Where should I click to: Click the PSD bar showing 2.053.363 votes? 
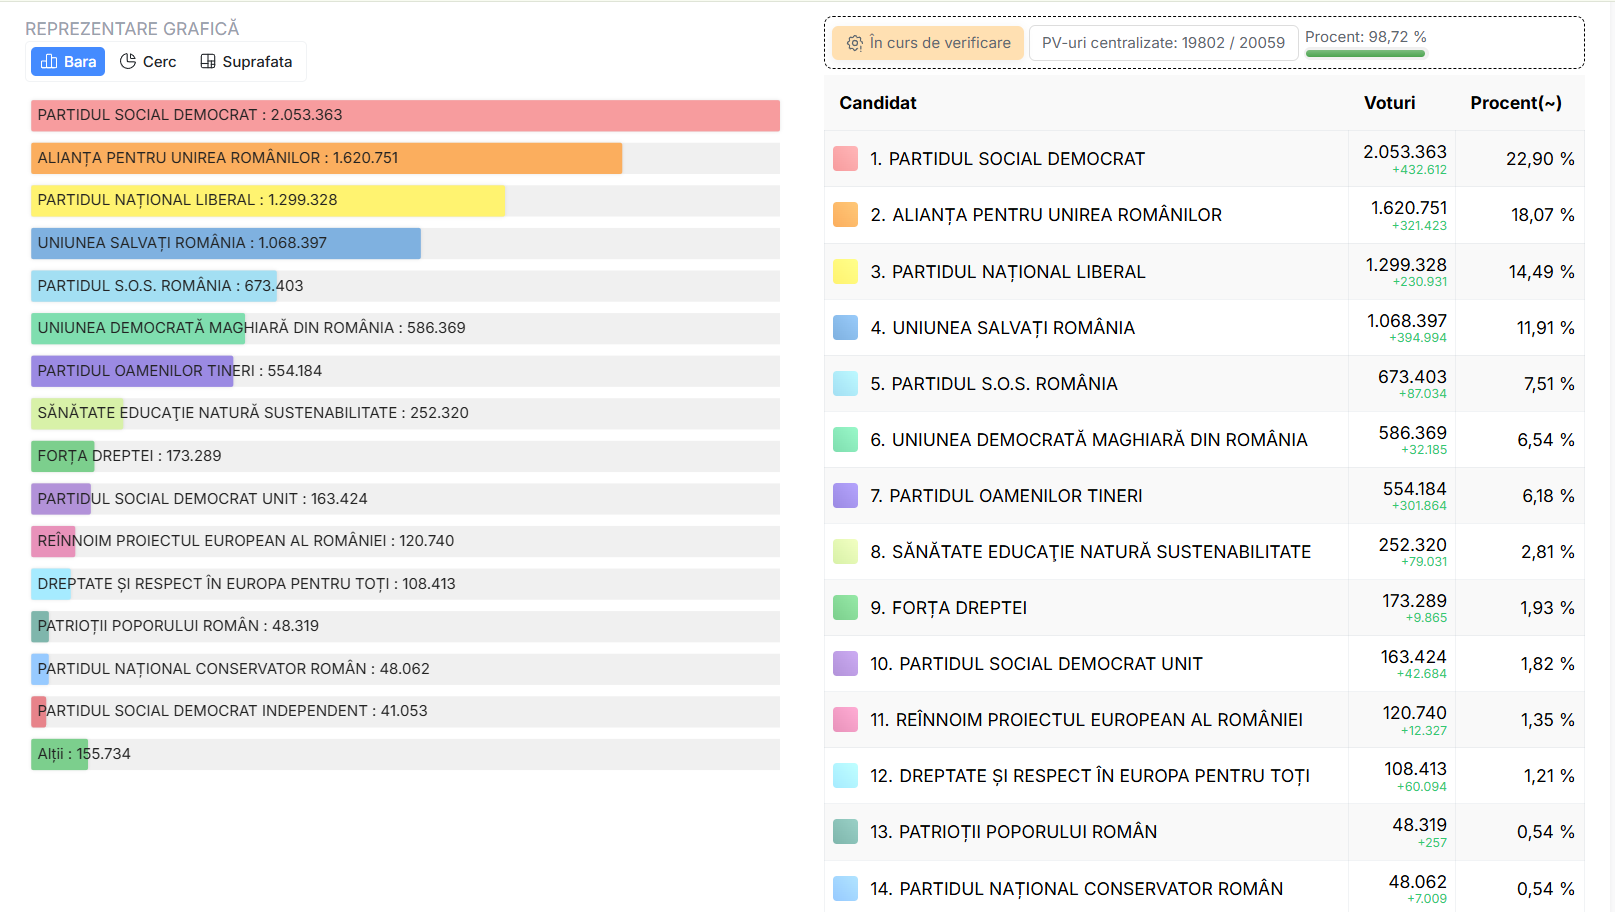[x=405, y=115]
